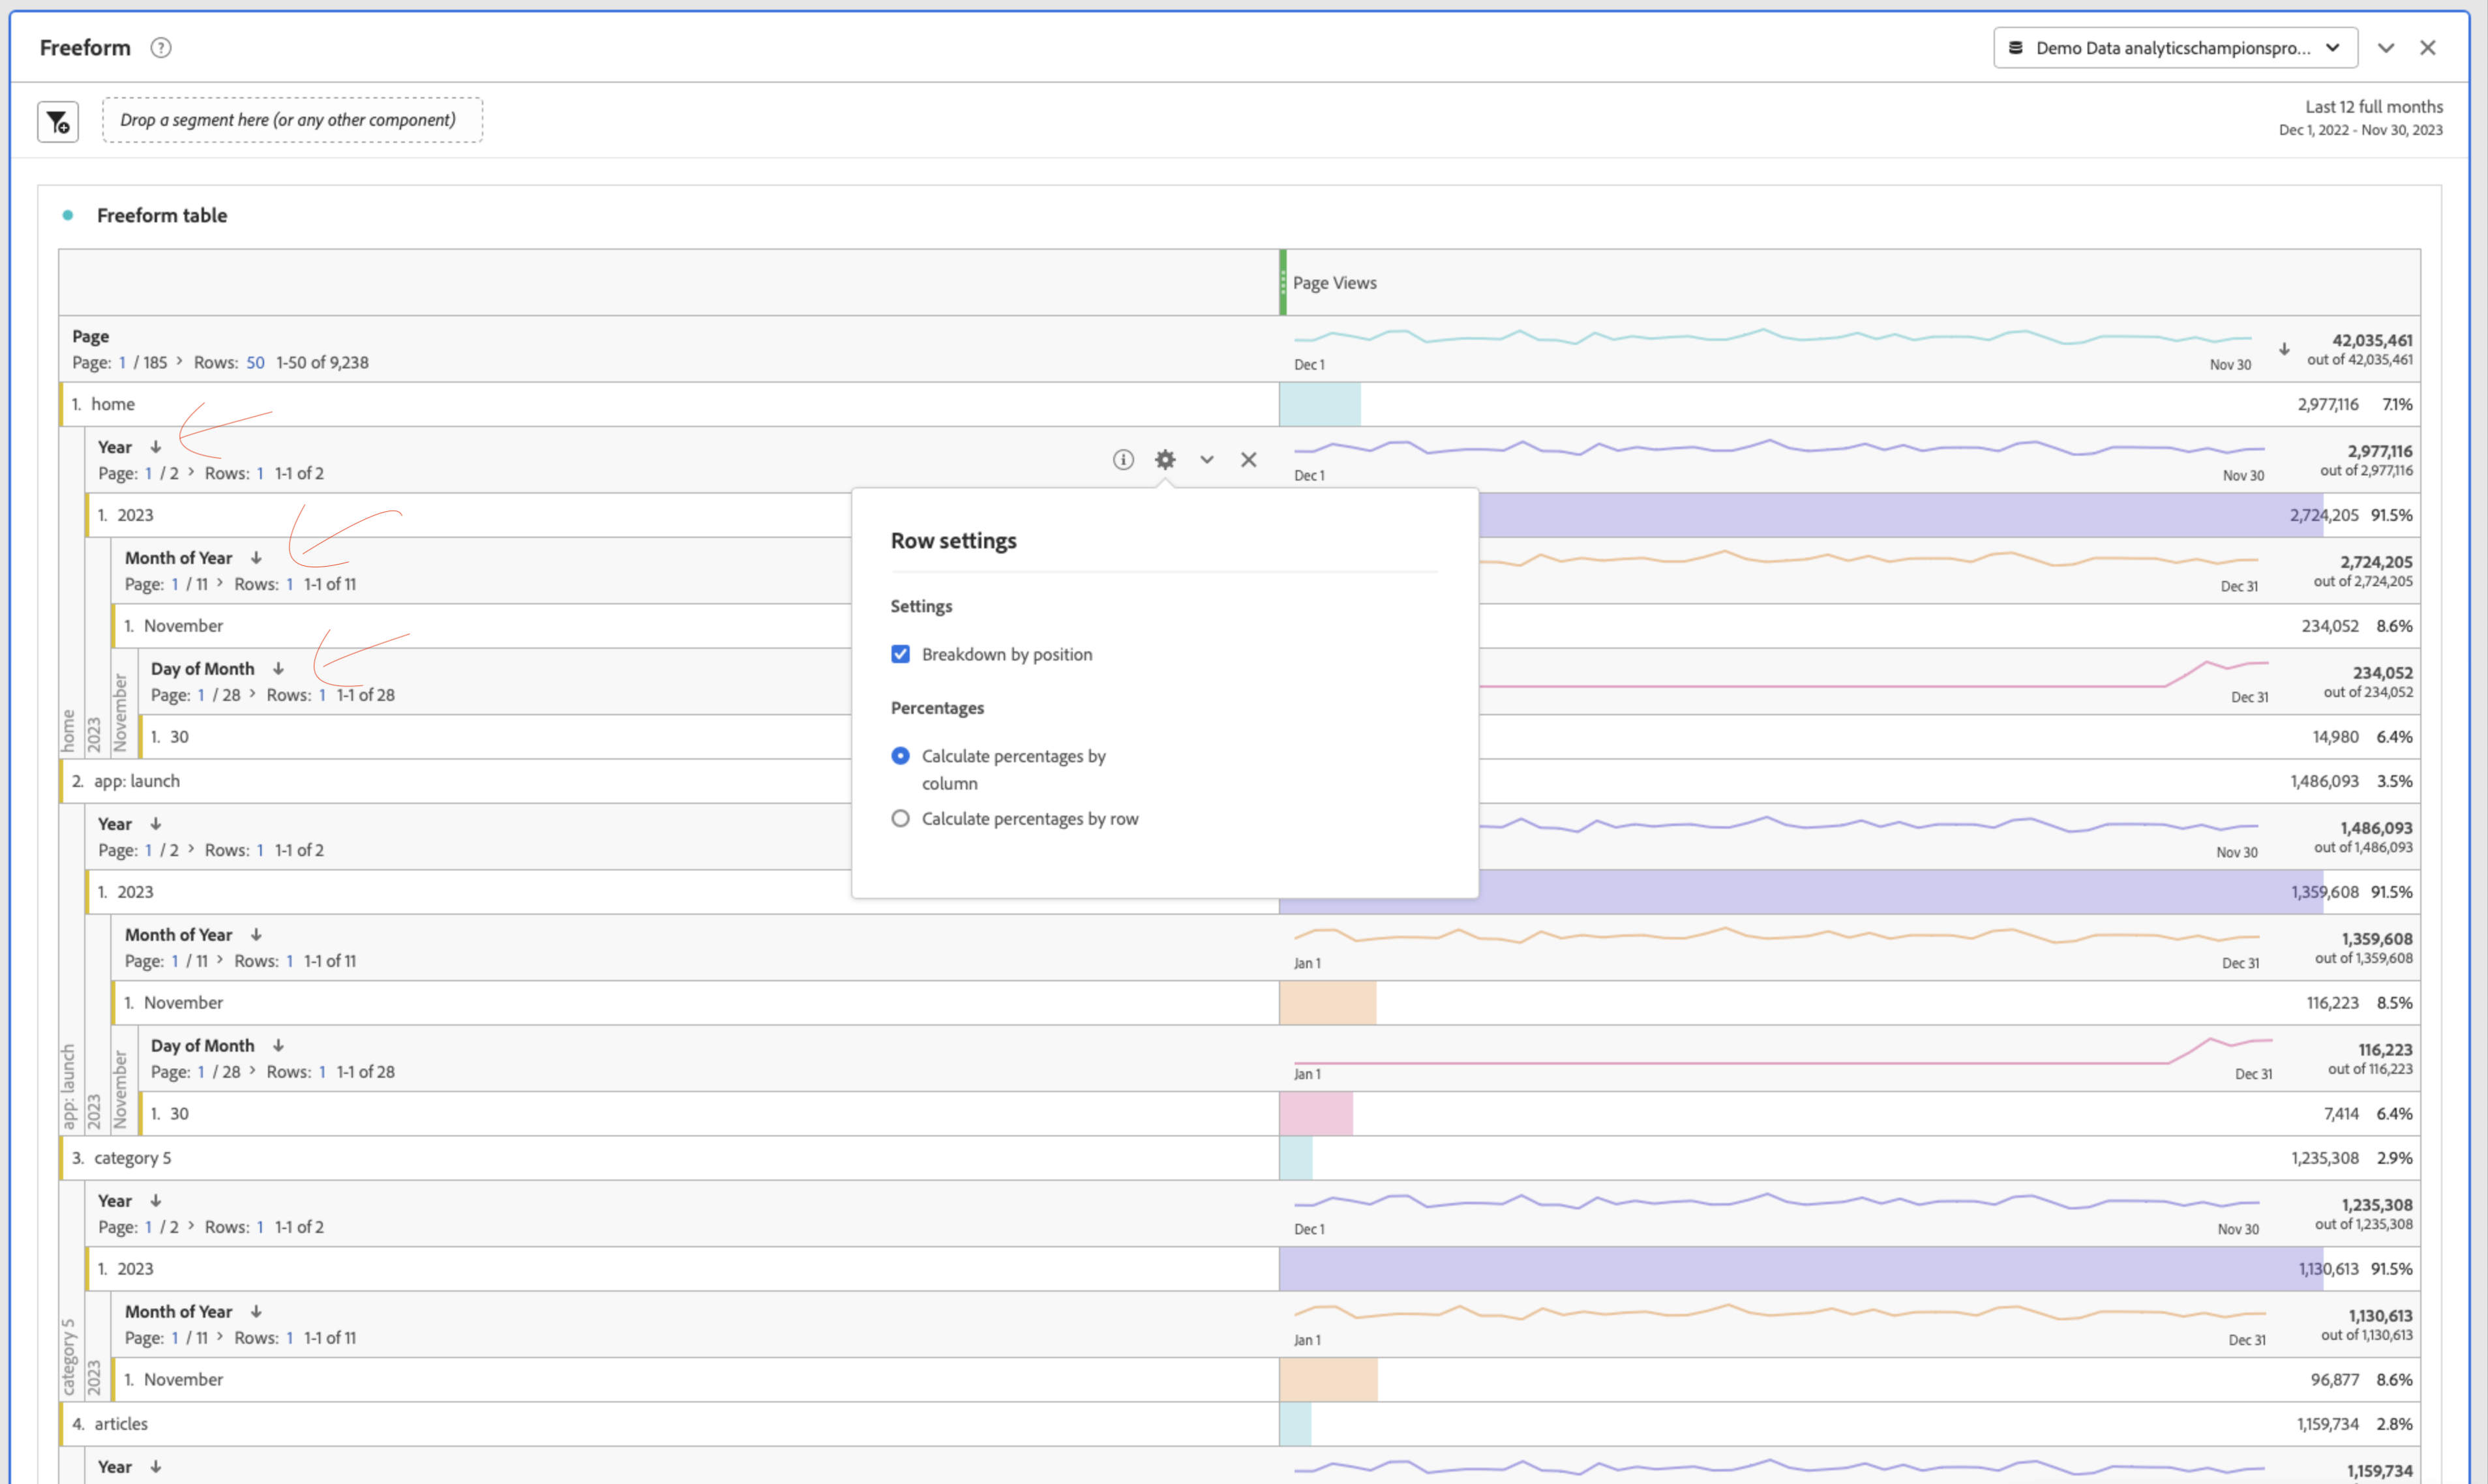Image resolution: width=2488 pixels, height=1484 pixels.
Task: Click the sort arrow beside Day of Month
Action: tap(278, 668)
